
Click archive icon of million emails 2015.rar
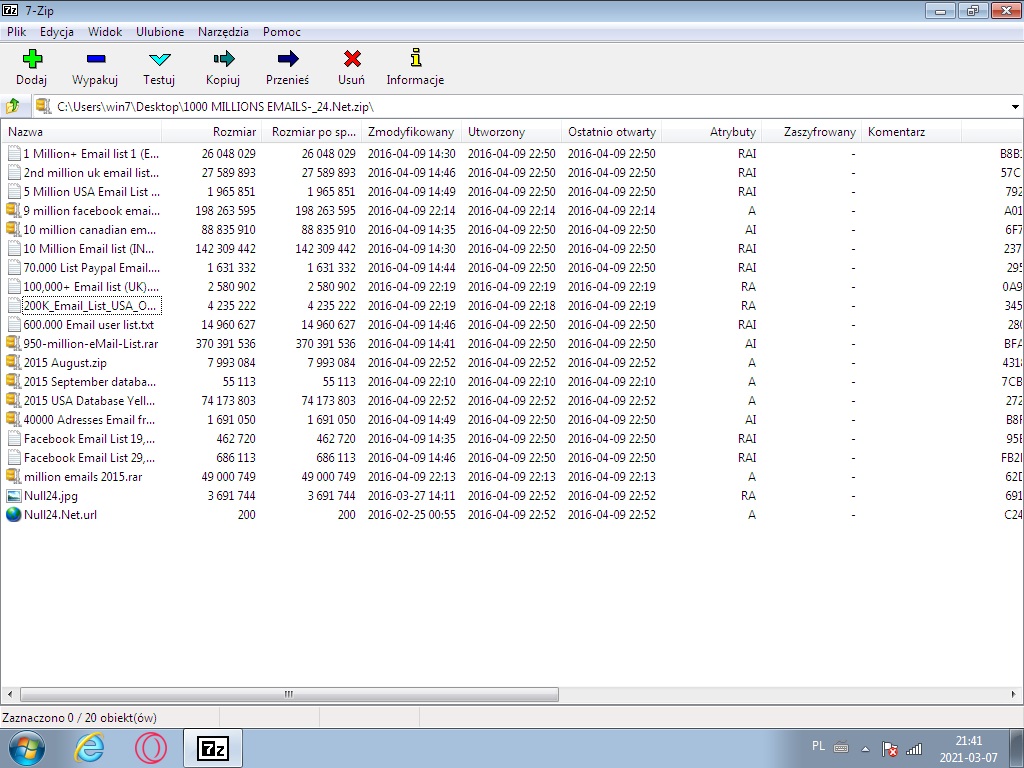pyautogui.click(x=13, y=476)
